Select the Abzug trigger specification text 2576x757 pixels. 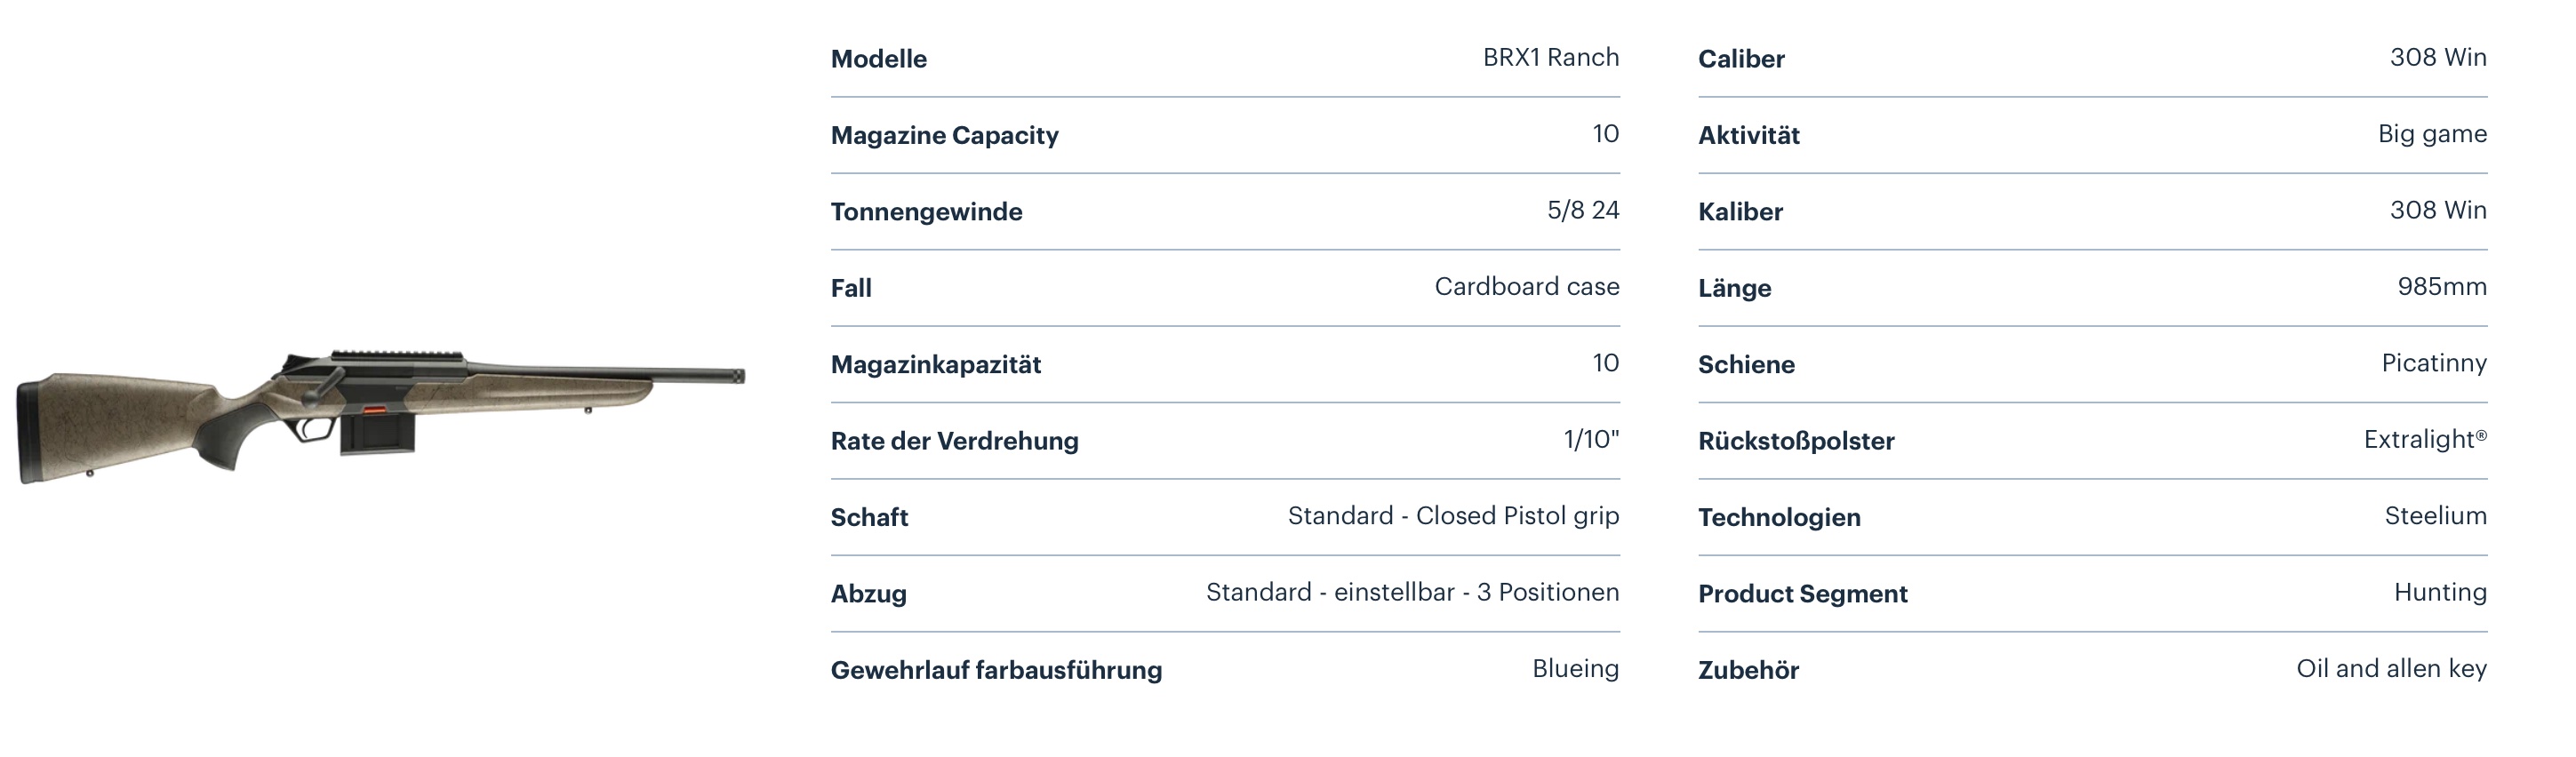[1412, 592]
